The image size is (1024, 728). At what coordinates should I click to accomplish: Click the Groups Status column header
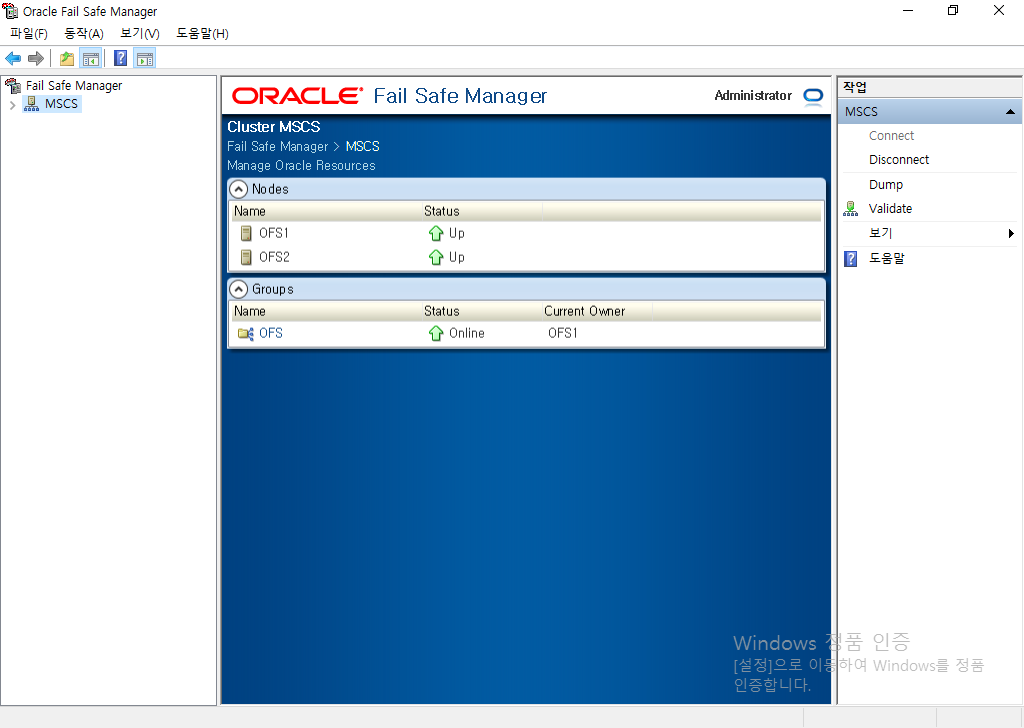(441, 311)
